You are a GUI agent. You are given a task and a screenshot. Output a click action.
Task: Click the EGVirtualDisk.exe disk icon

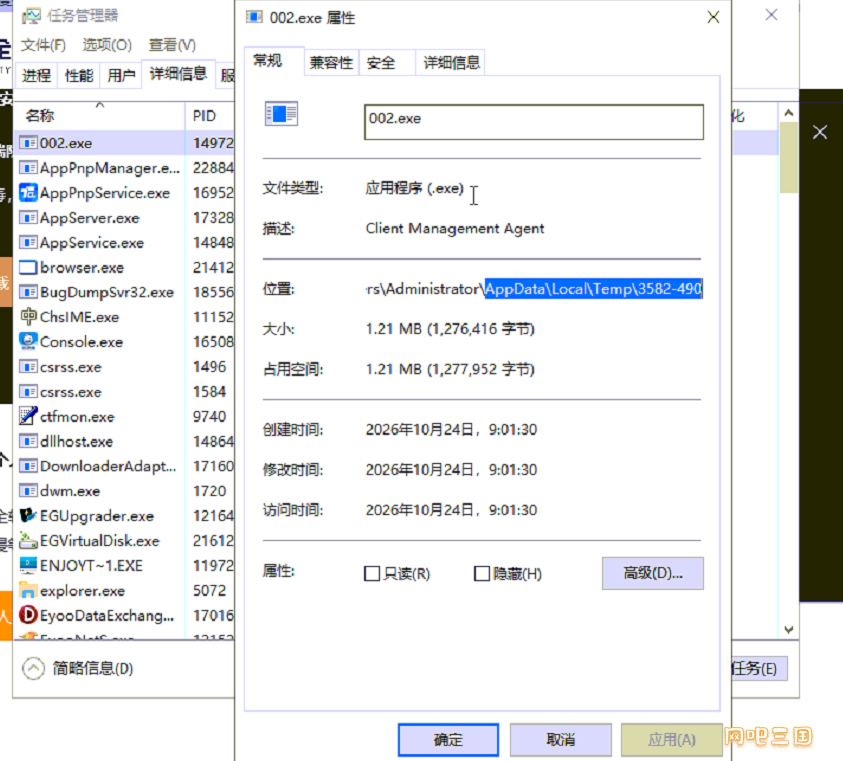click(x=28, y=540)
